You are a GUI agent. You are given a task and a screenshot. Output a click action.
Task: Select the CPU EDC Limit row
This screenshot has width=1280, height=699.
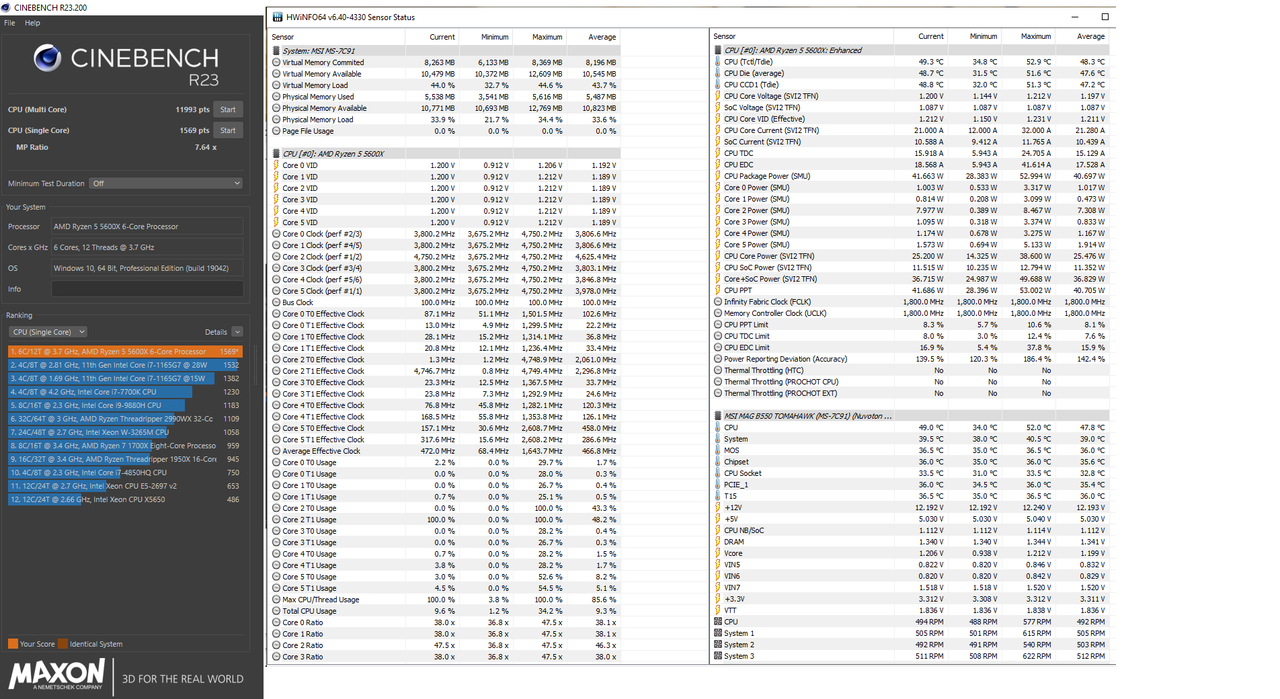point(911,348)
